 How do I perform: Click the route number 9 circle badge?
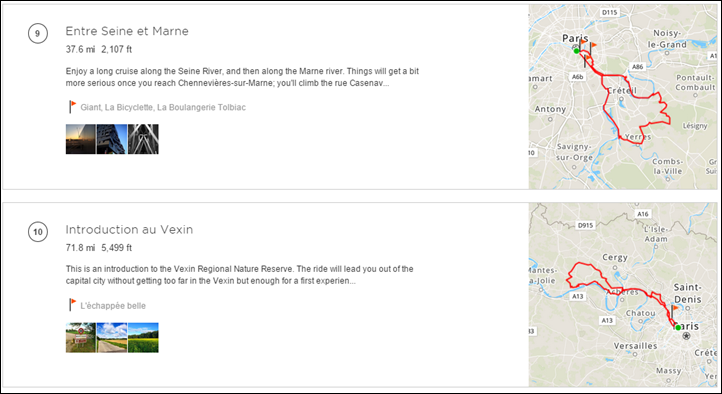pyautogui.click(x=38, y=34)
